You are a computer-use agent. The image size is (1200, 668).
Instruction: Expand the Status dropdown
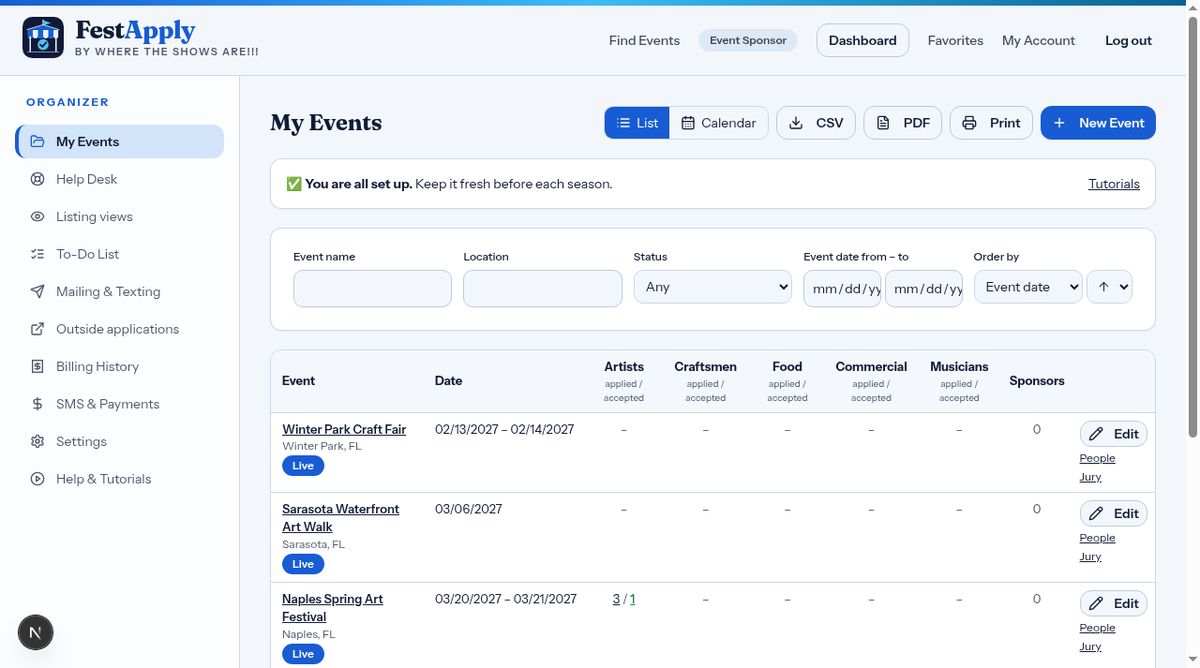[713, 287]
